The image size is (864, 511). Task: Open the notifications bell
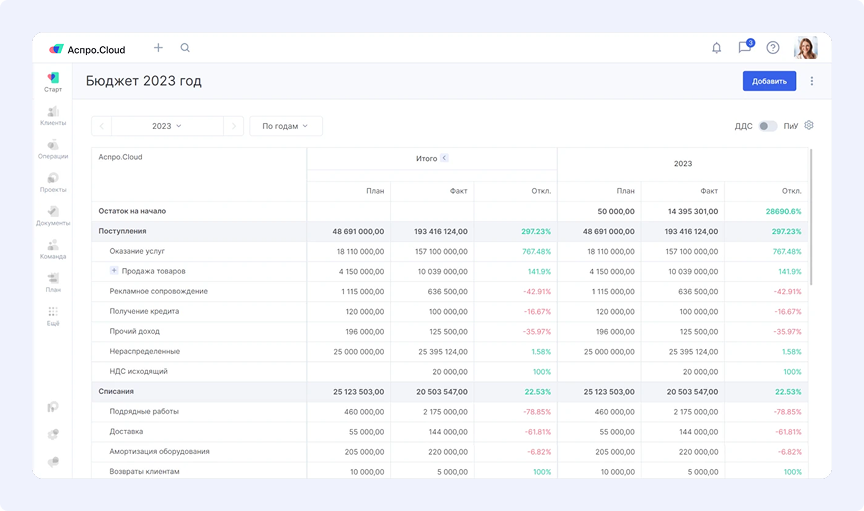716,48
